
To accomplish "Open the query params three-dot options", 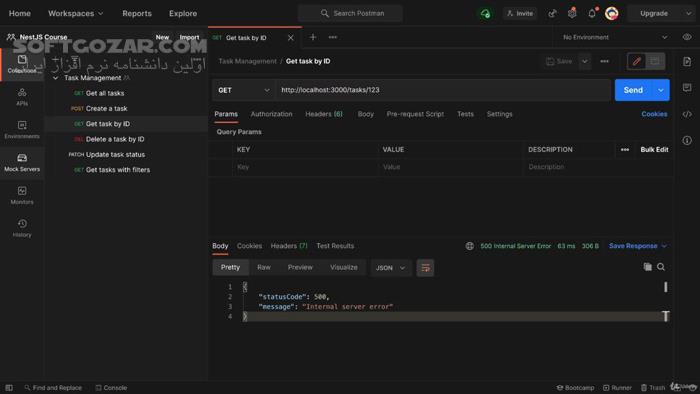I will tap(625, 149).
